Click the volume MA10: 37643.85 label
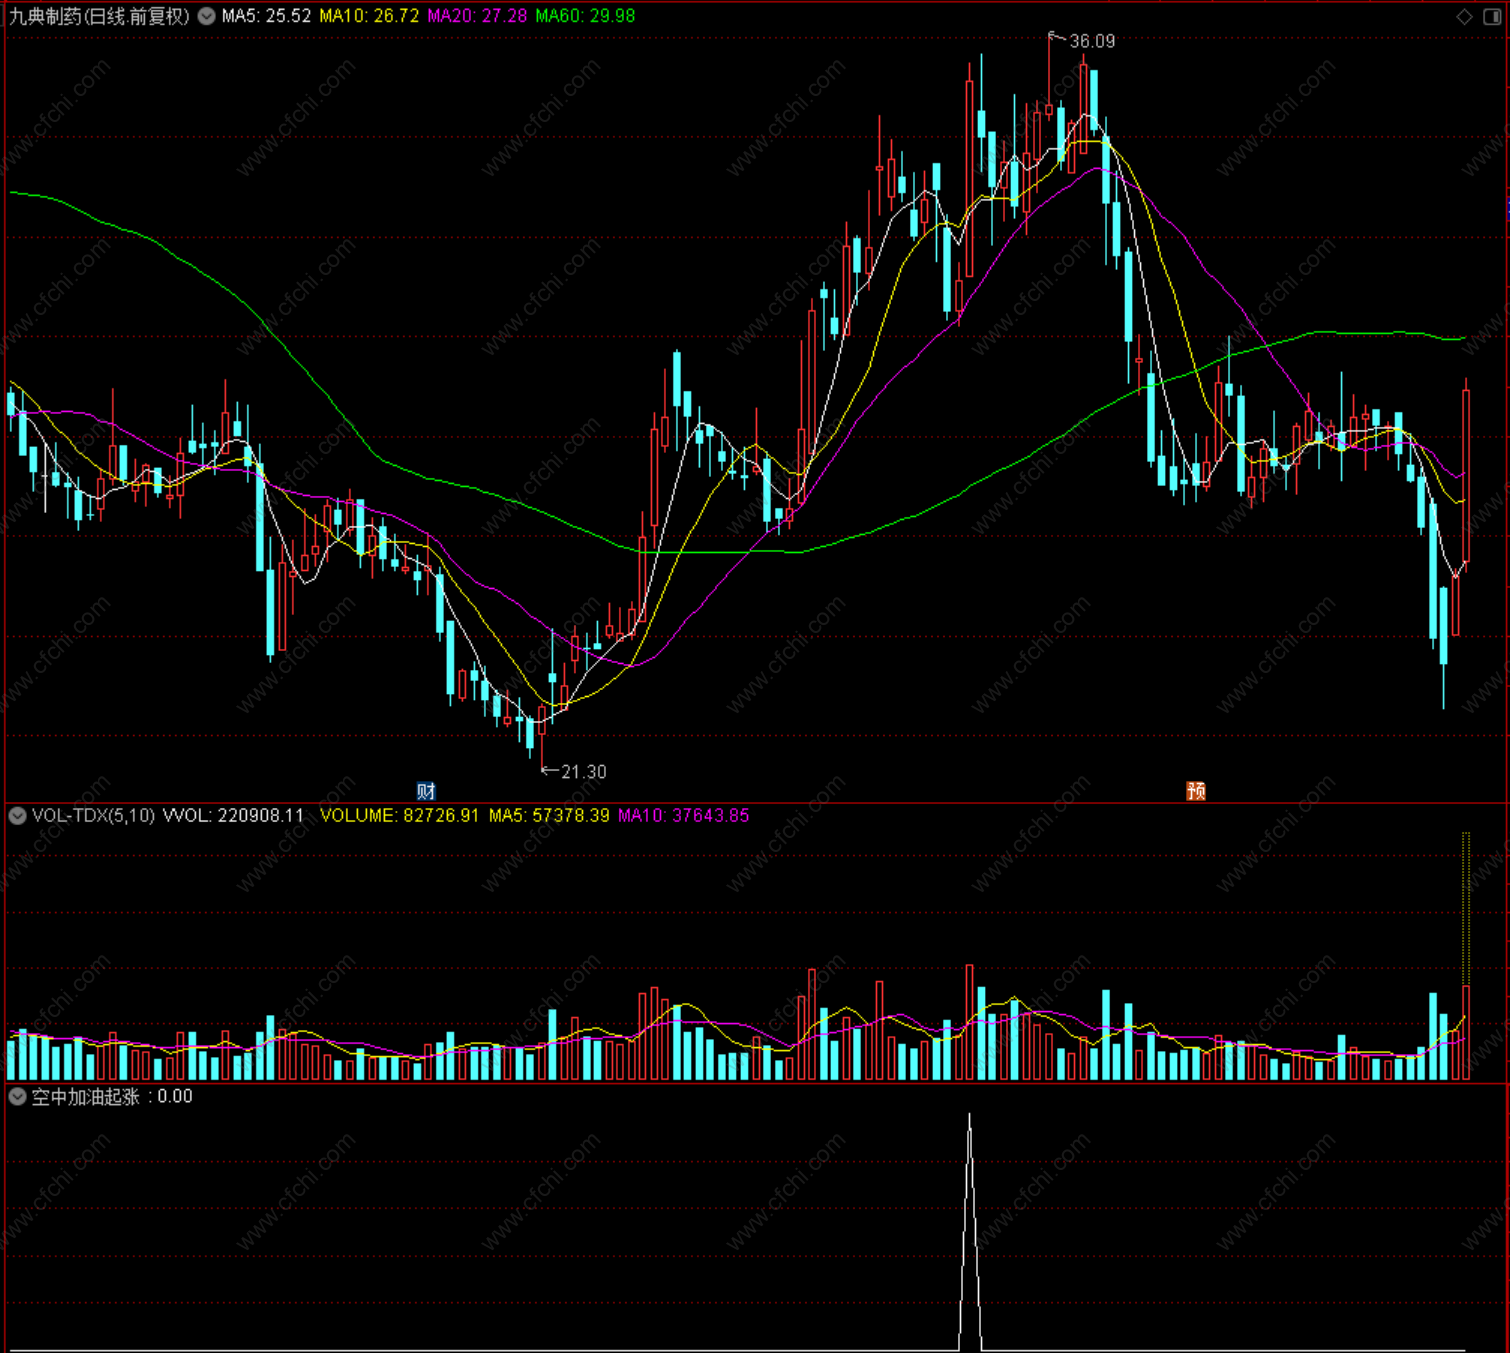Screen dimensions: 1510x1353 point(684,816)
